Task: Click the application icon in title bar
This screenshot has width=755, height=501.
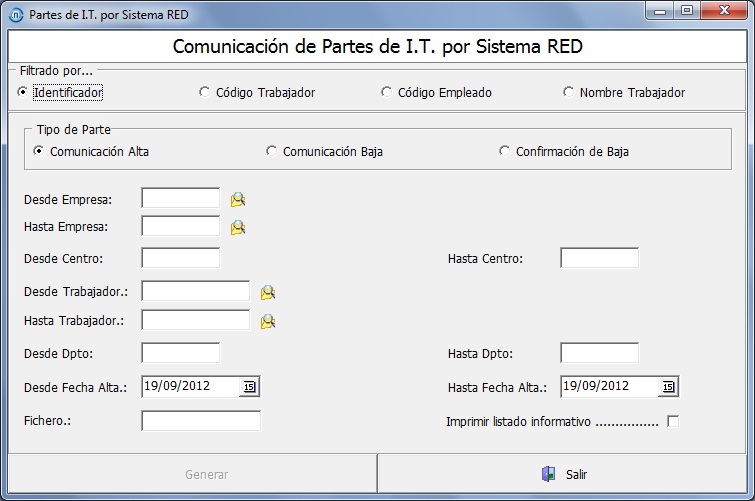Action: click(x=16, y=15)
